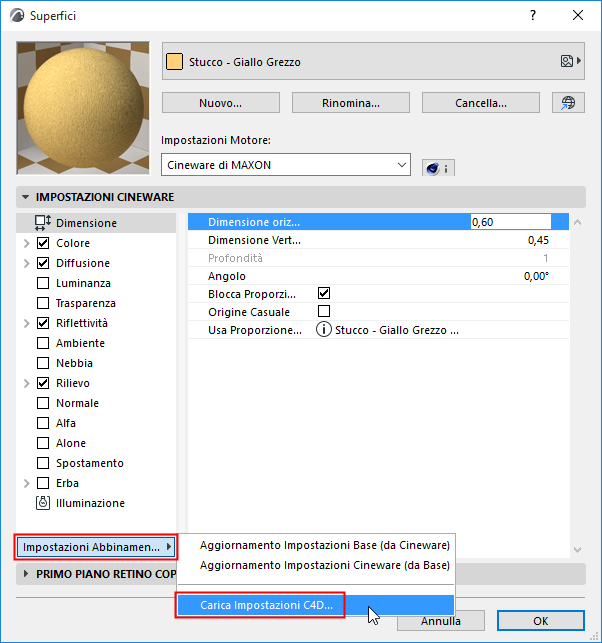This screenshot has height=643, width=602.
Task: Click the orange surface color swatch
Action: 174,62
